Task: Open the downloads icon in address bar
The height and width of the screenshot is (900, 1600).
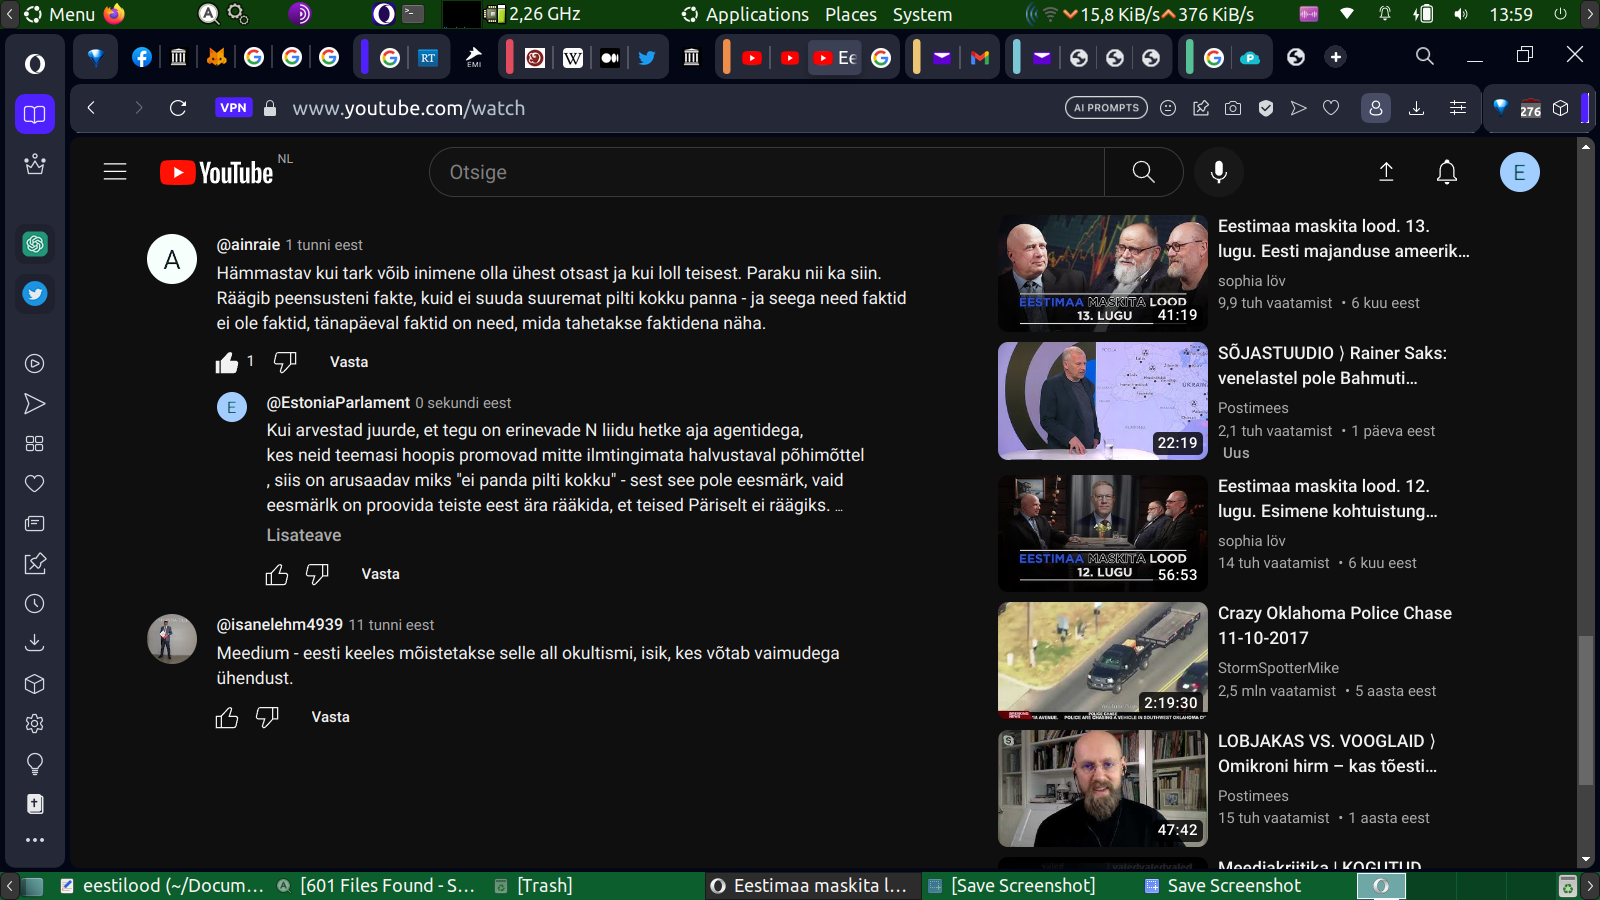Action: point(1416,108)
